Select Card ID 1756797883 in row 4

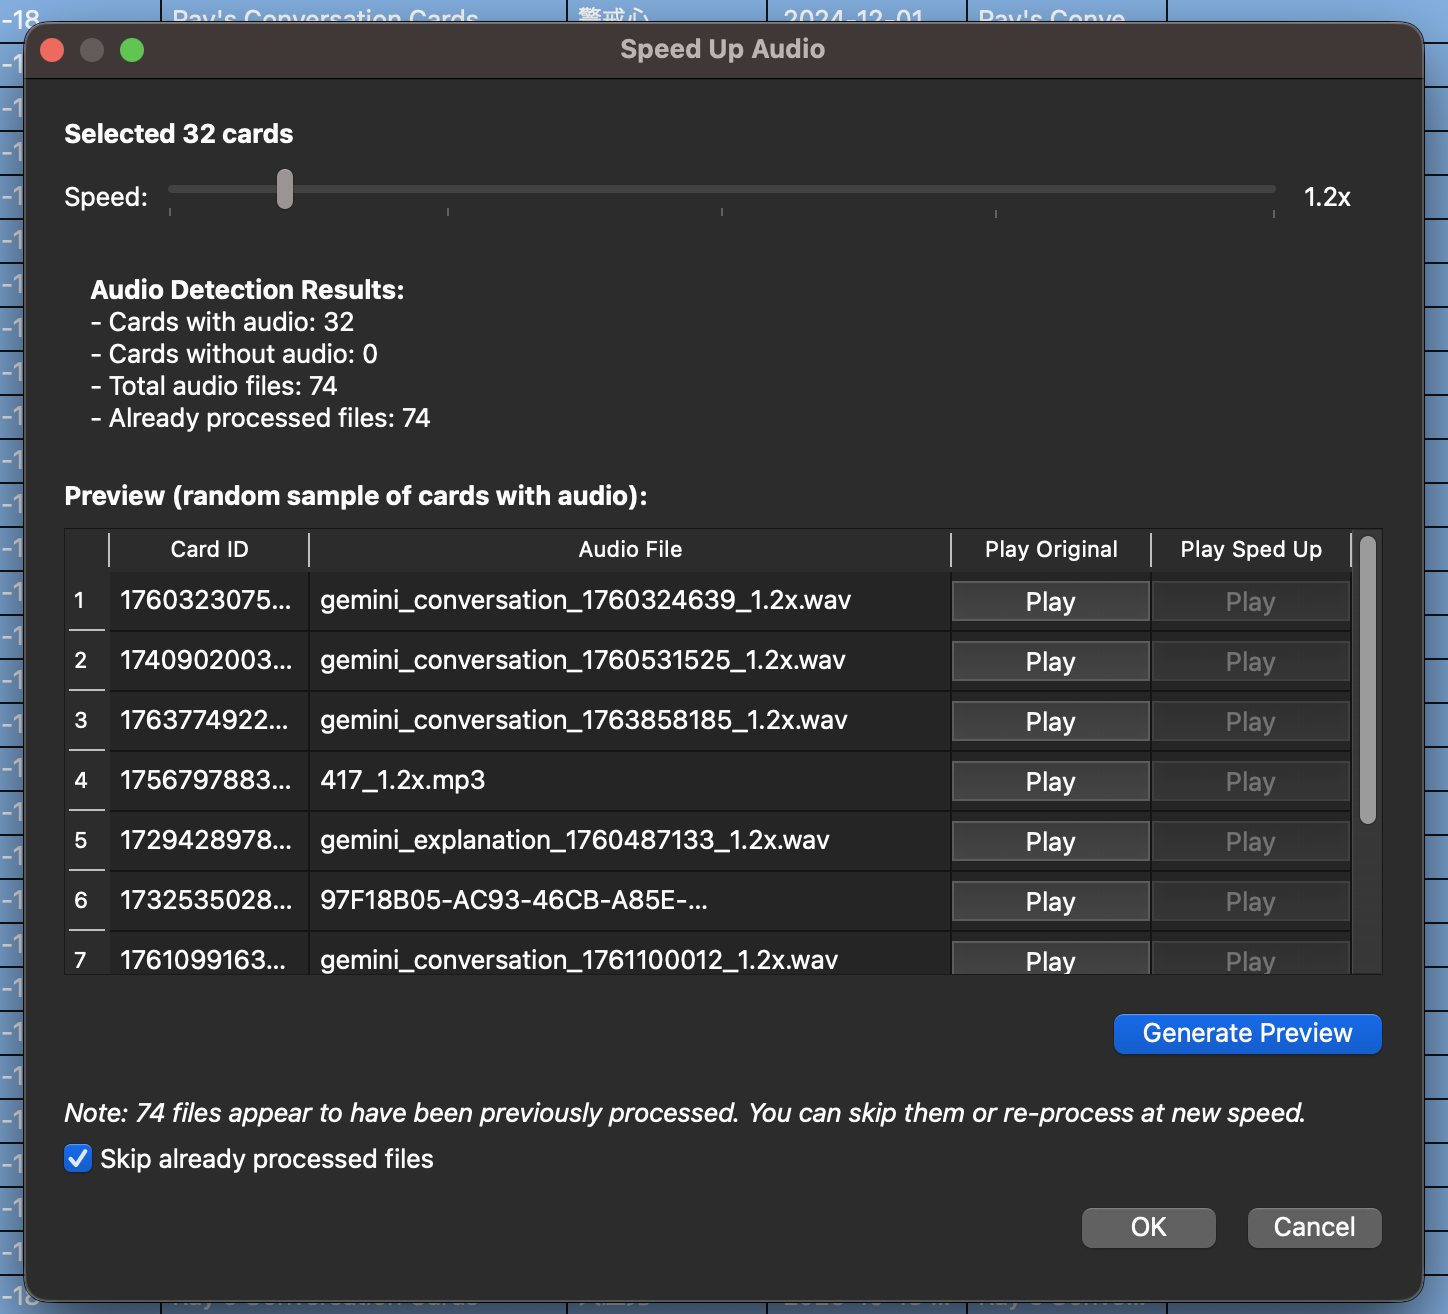[x=208, y=781]
